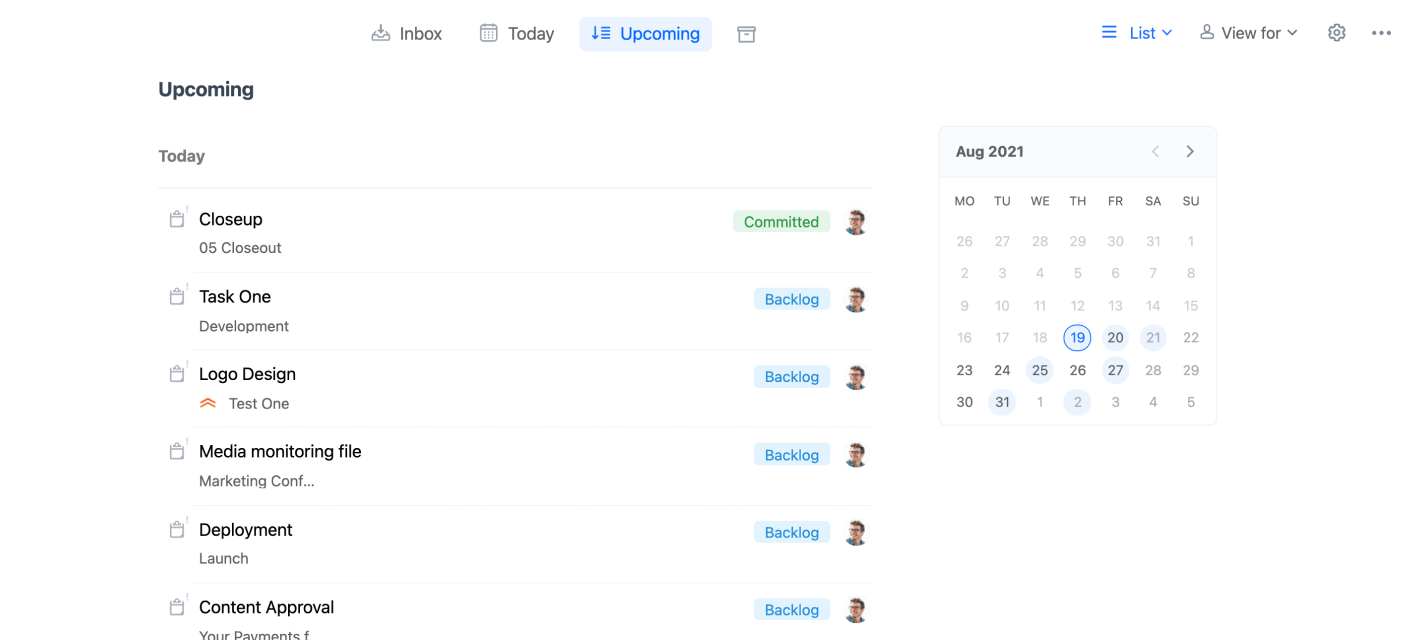Image resolution: width=1420 pixels, height=640 pixels.
Task: Click the Backlog tag on Logo Design
Action: click(792, 377)
